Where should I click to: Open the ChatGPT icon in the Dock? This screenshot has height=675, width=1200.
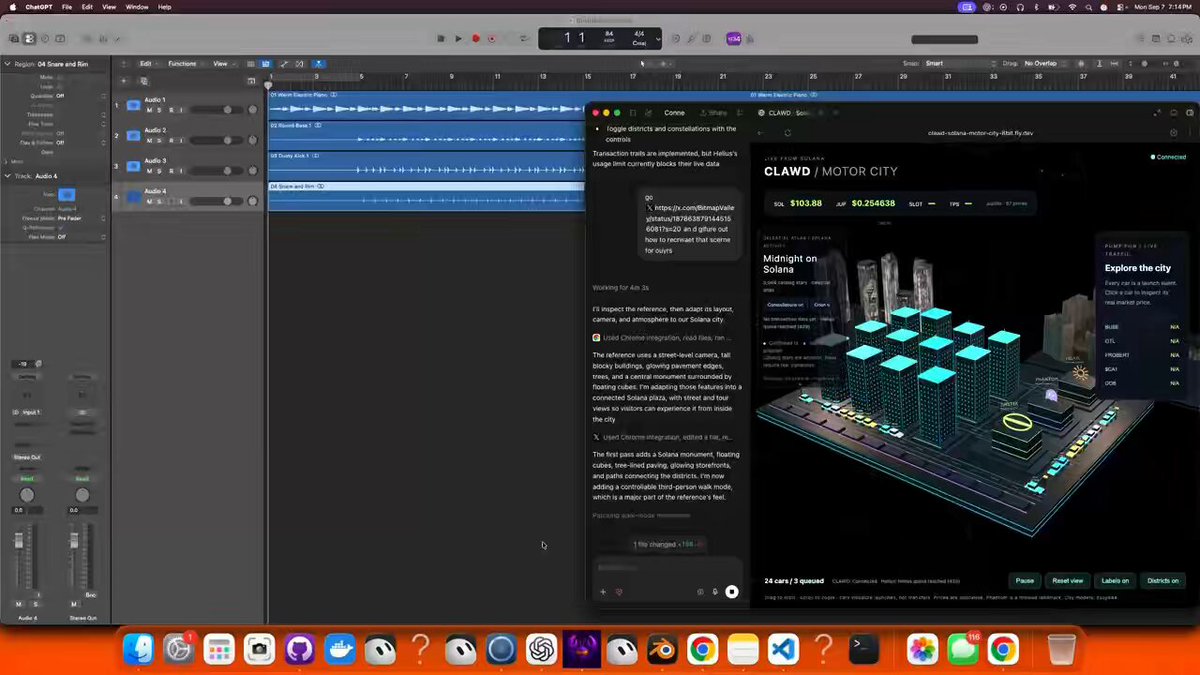[x=541, y=650]
